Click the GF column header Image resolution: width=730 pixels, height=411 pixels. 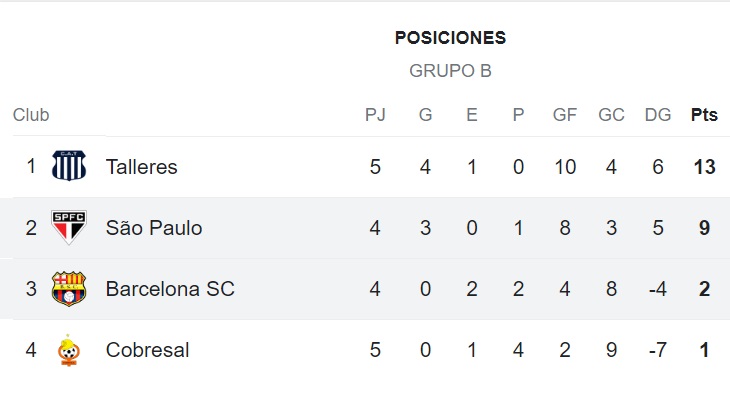click(x=565, y=115)
